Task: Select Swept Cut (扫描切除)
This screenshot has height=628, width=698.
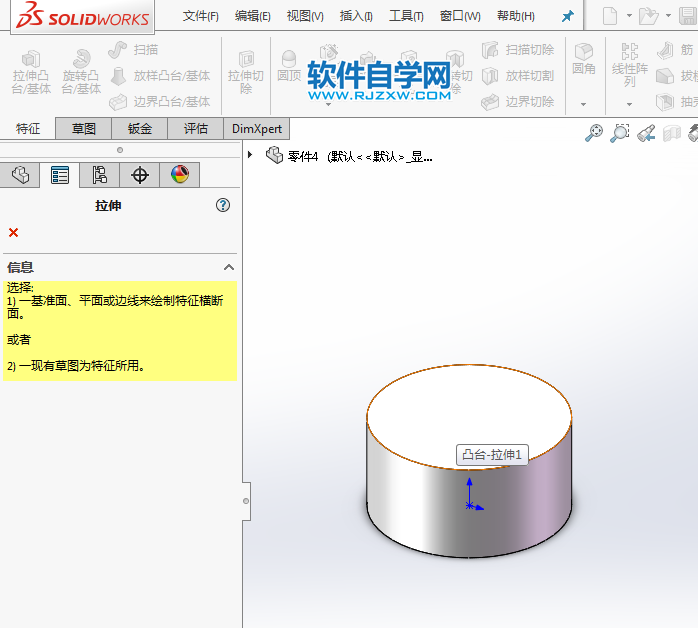Action: pyautogui.click(x=518, y=49)
